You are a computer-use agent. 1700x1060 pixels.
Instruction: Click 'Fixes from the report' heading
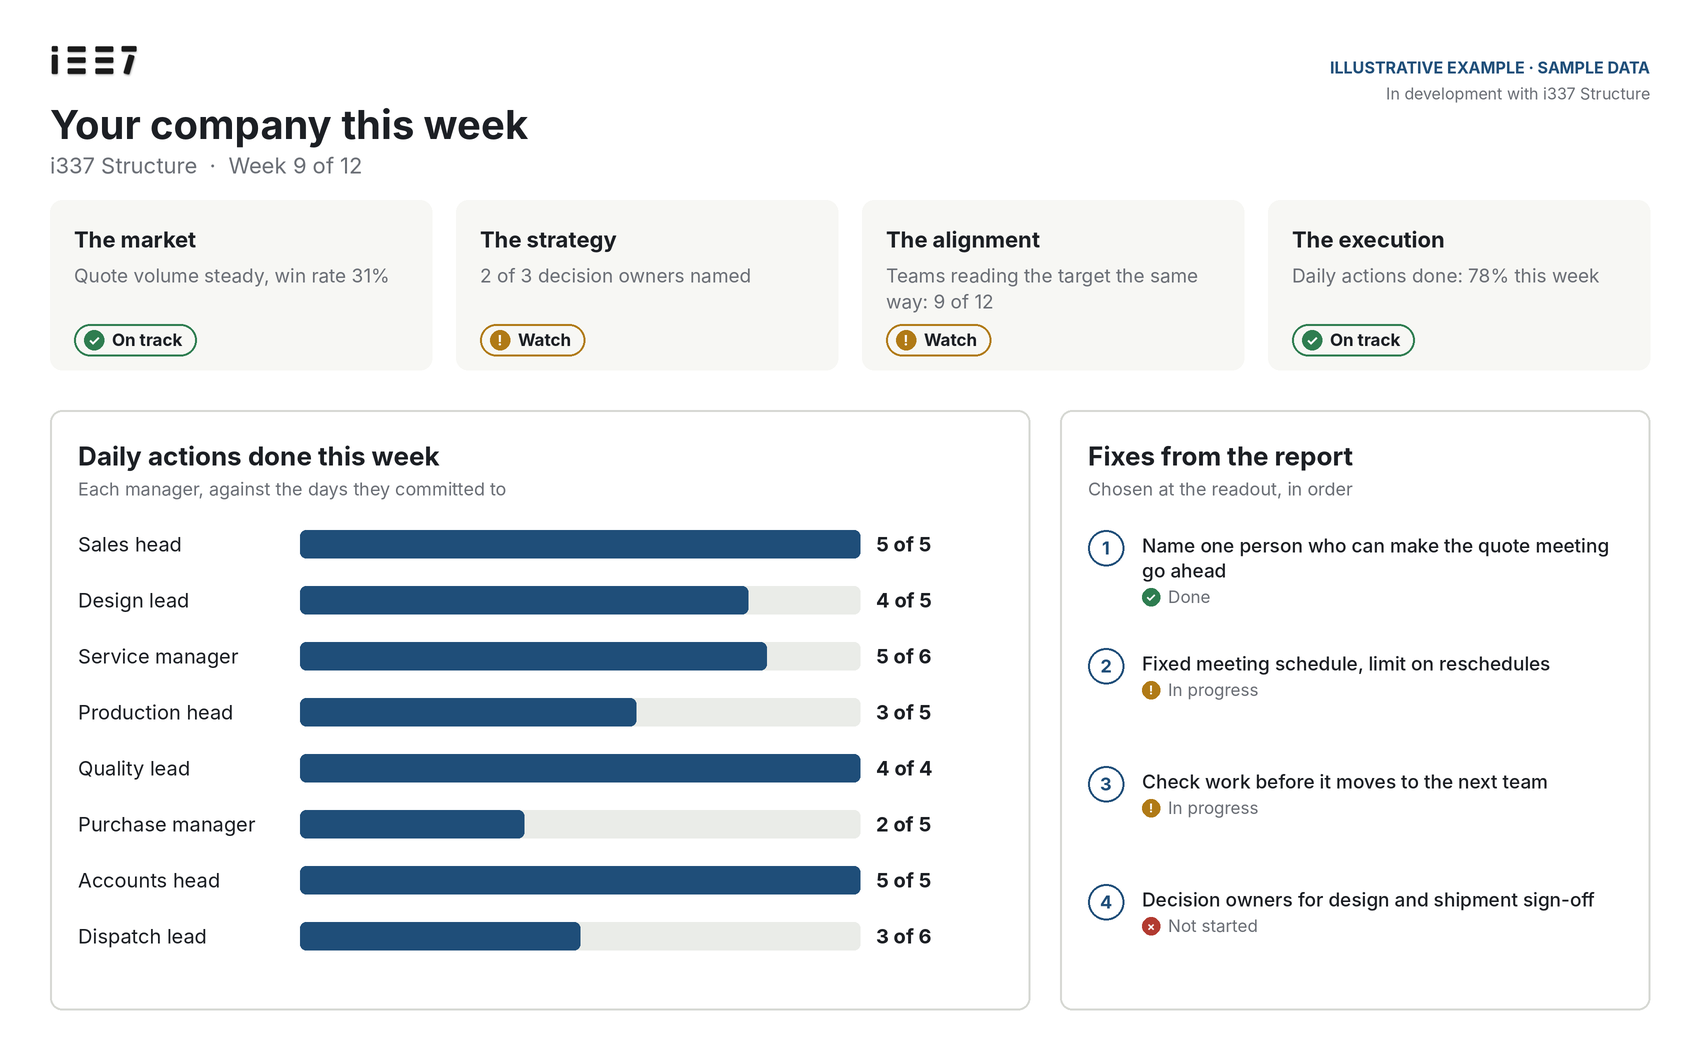1220,457
